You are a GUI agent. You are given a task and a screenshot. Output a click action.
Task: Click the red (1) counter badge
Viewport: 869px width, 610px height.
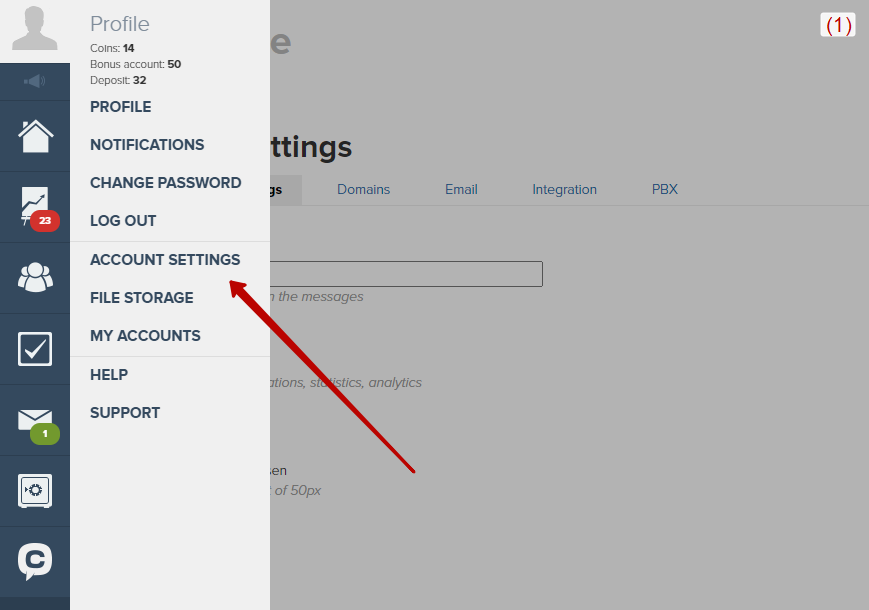tap(838, 25)
